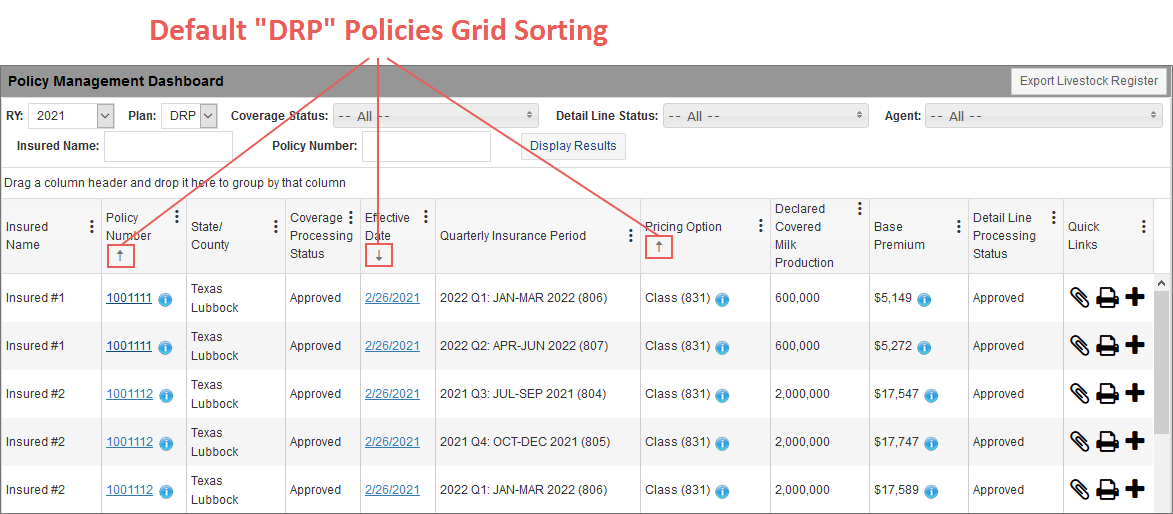Open column menu for Quarterly Insurance Period

tap(631, 236)
